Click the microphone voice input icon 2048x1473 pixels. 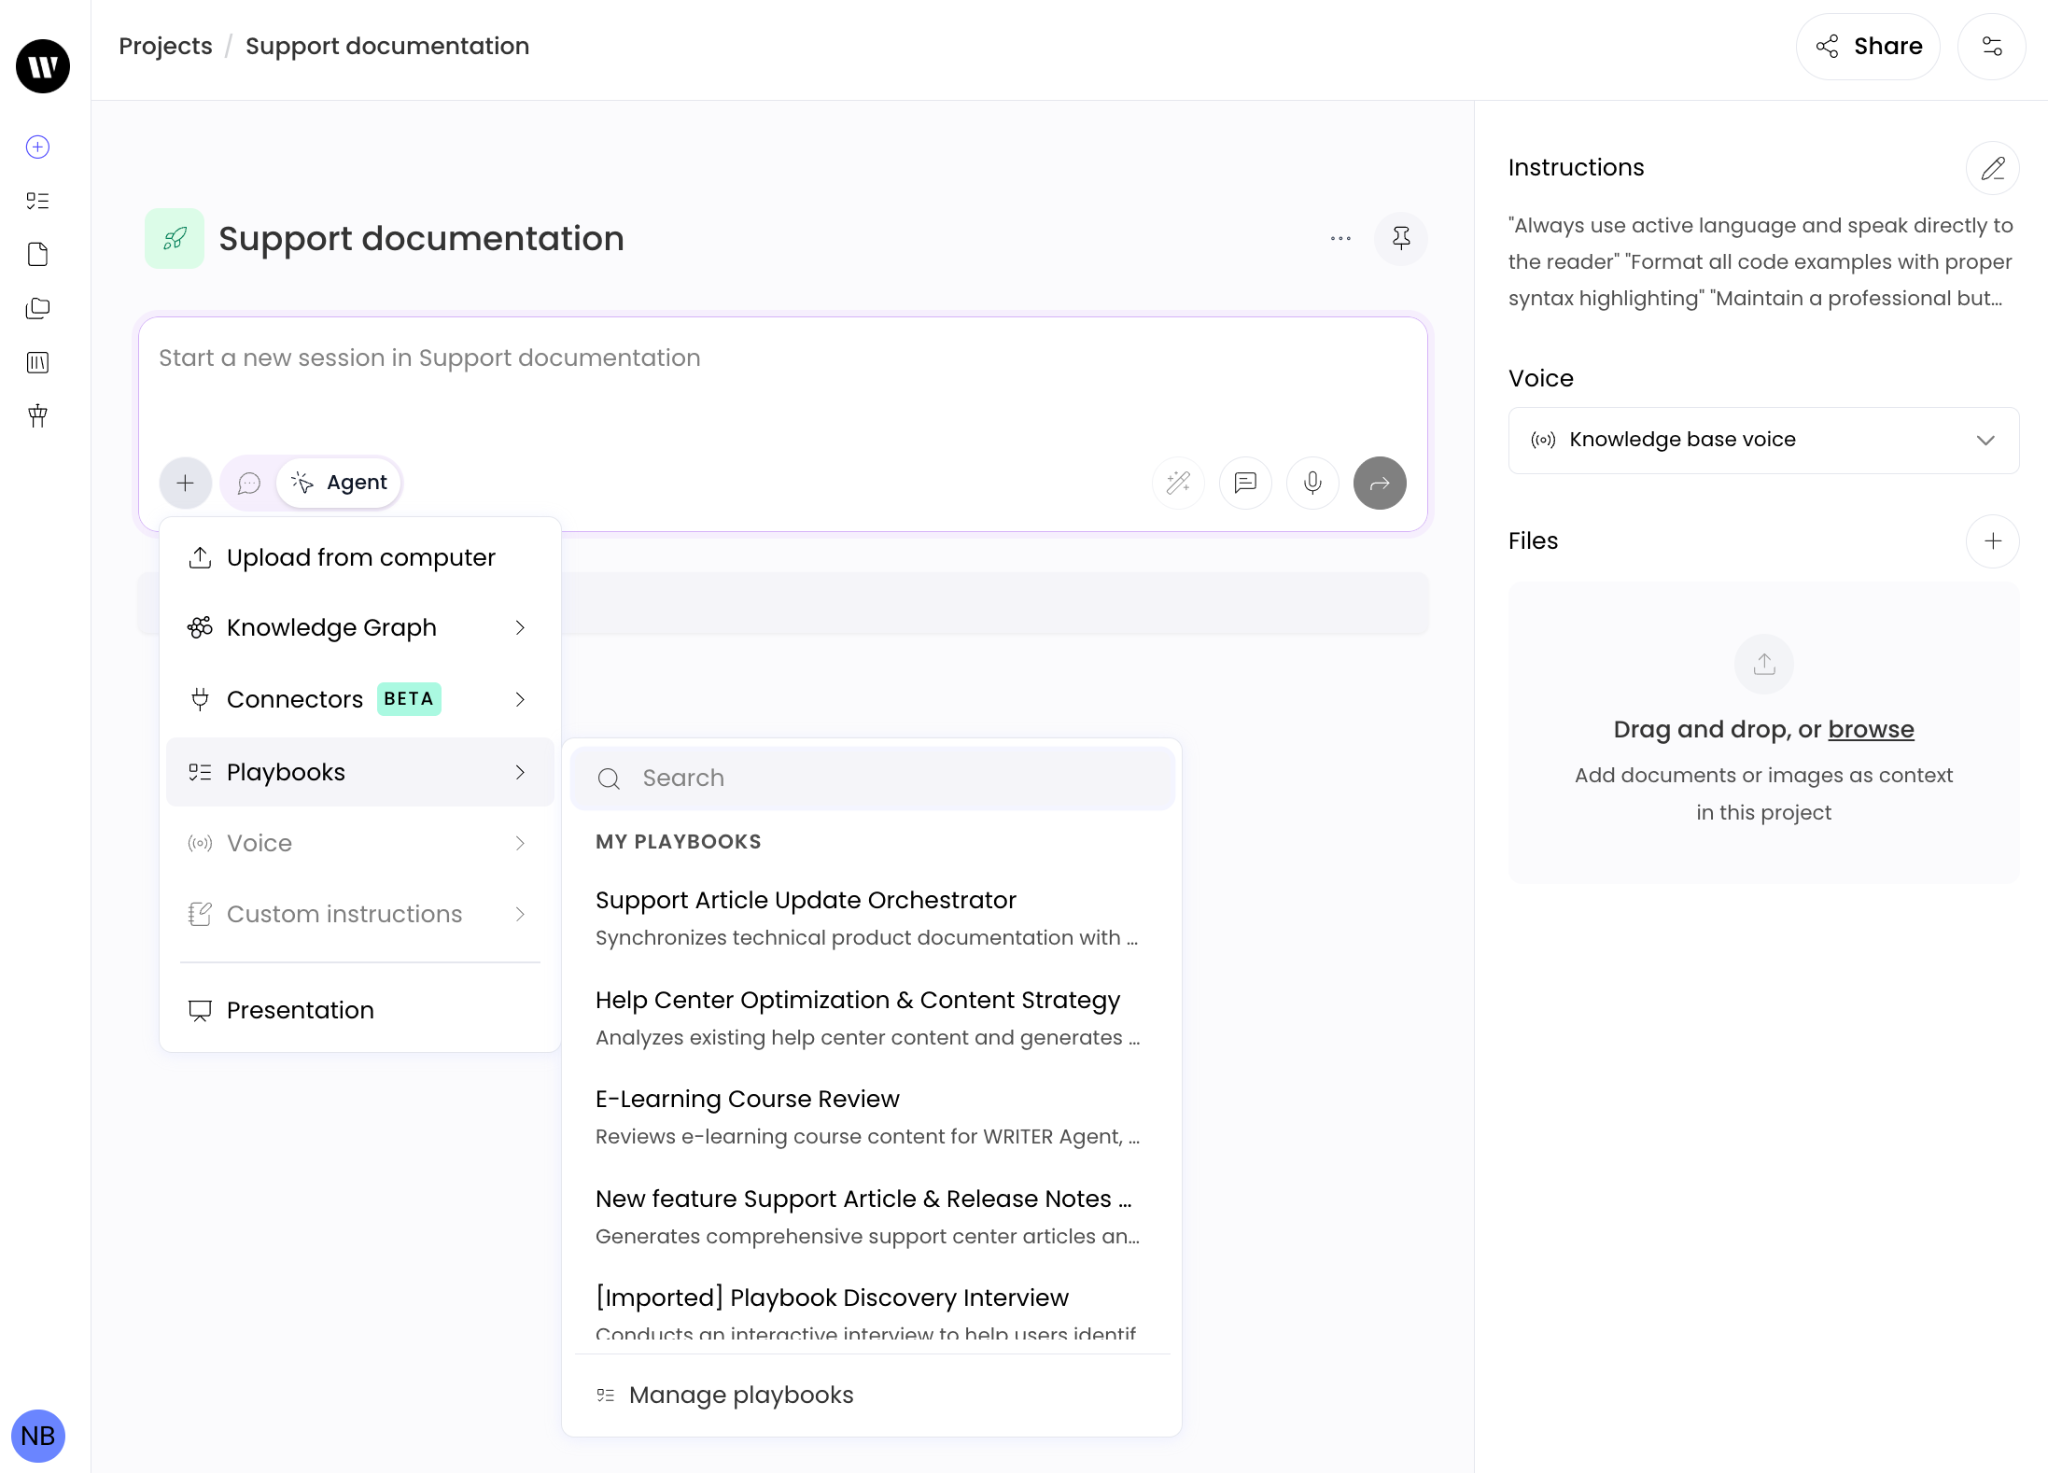click(x=1312, y=483)
